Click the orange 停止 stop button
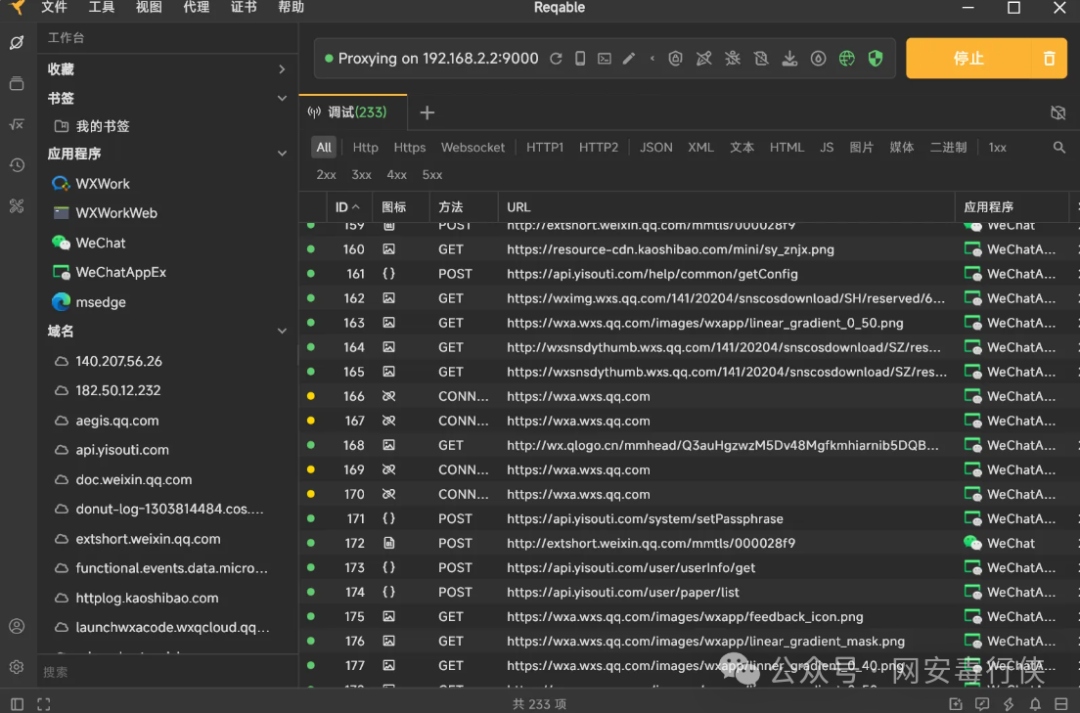The image size is (1080, 713). point(968,59)
